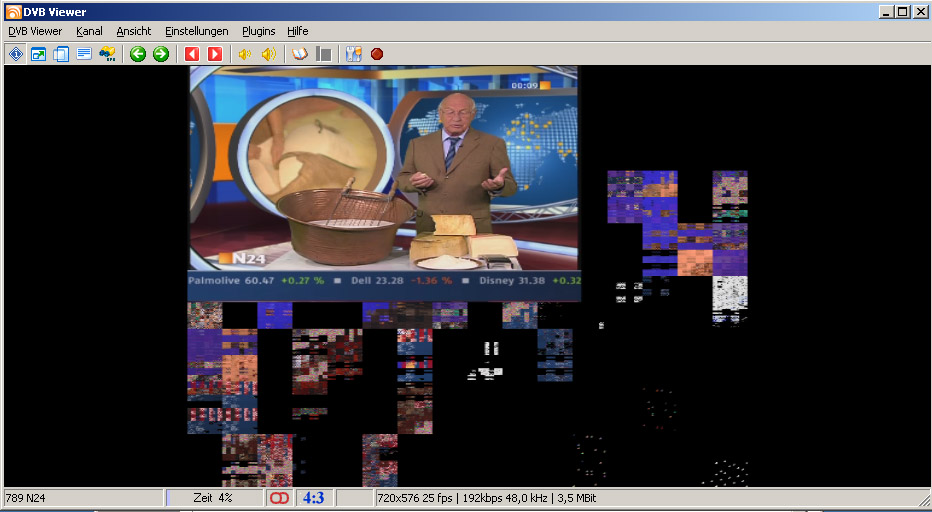Viewport: 932px width, 512px height.
Task: Open the teletext page icon
Action: click(x=84, y=54)
